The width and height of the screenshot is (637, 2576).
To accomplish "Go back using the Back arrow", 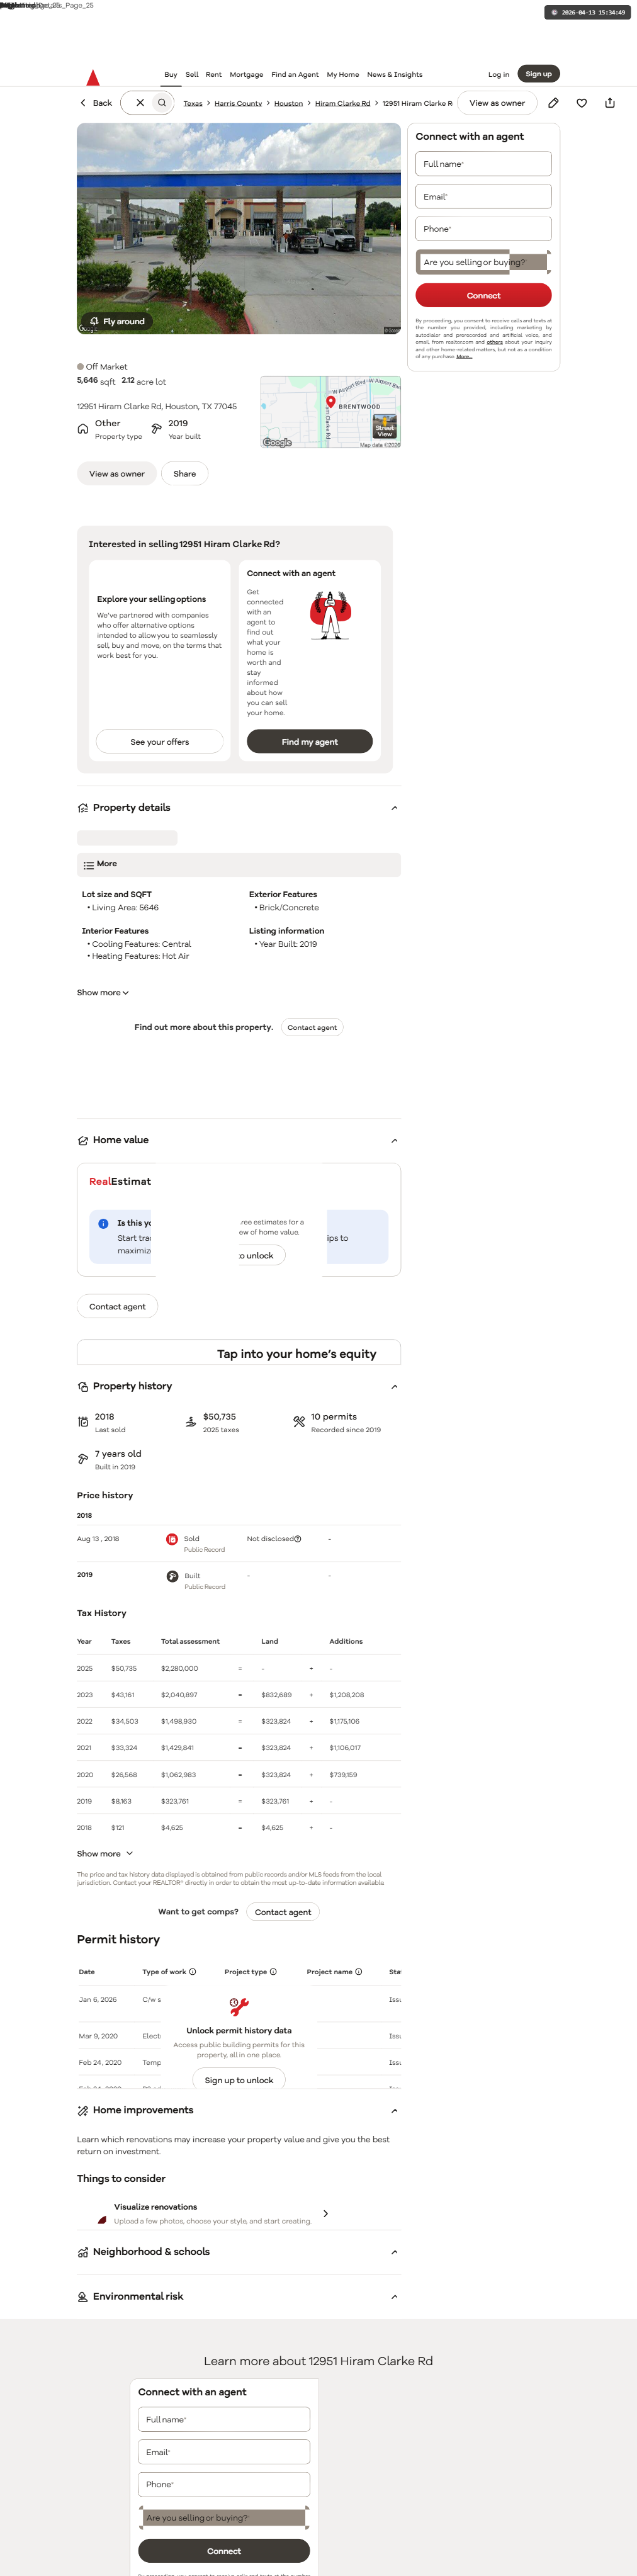I will (96, 103).
